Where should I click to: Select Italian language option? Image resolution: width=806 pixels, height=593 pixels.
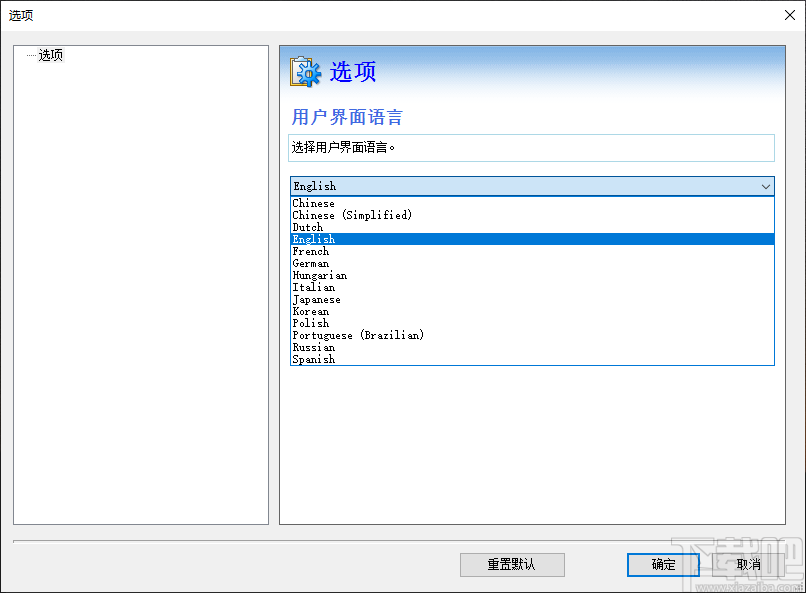point(532,287)
